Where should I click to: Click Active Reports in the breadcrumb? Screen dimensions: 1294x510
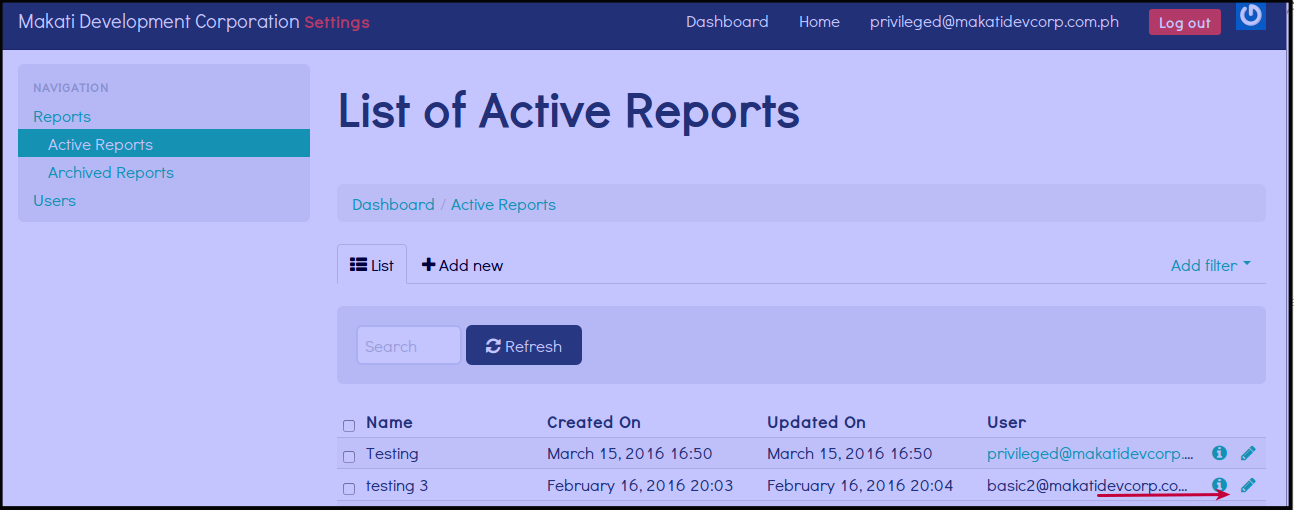click(x=503, y=204)
